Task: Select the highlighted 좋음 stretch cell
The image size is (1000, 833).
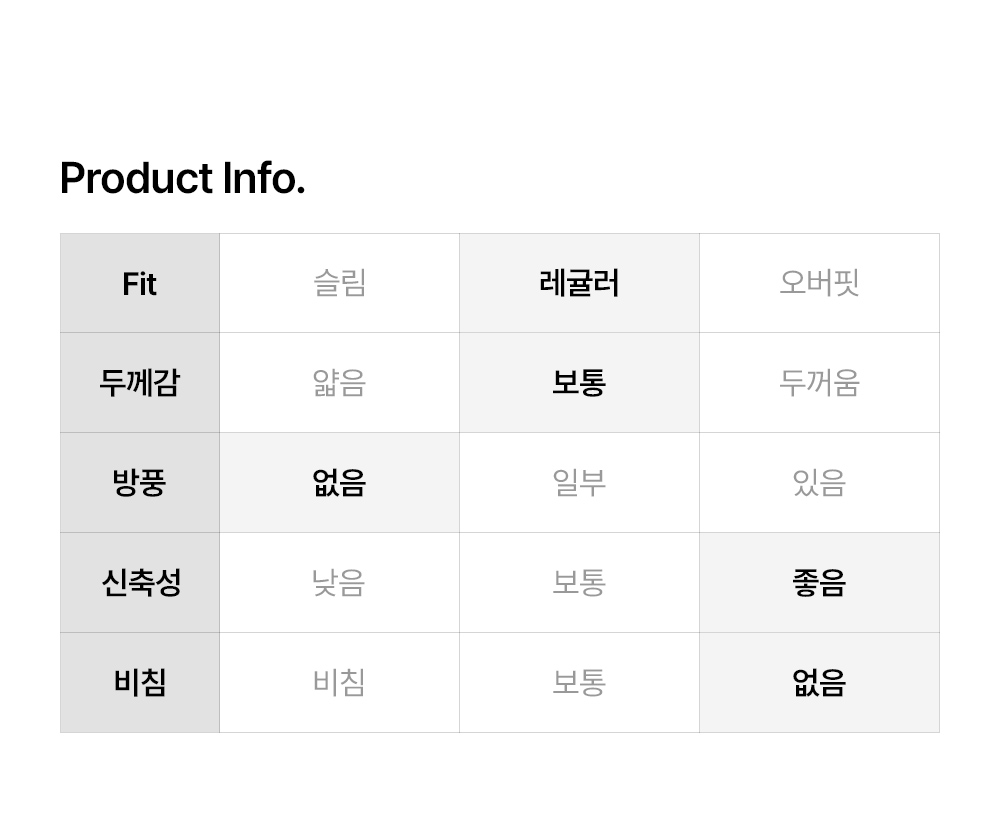Action: 819,583
